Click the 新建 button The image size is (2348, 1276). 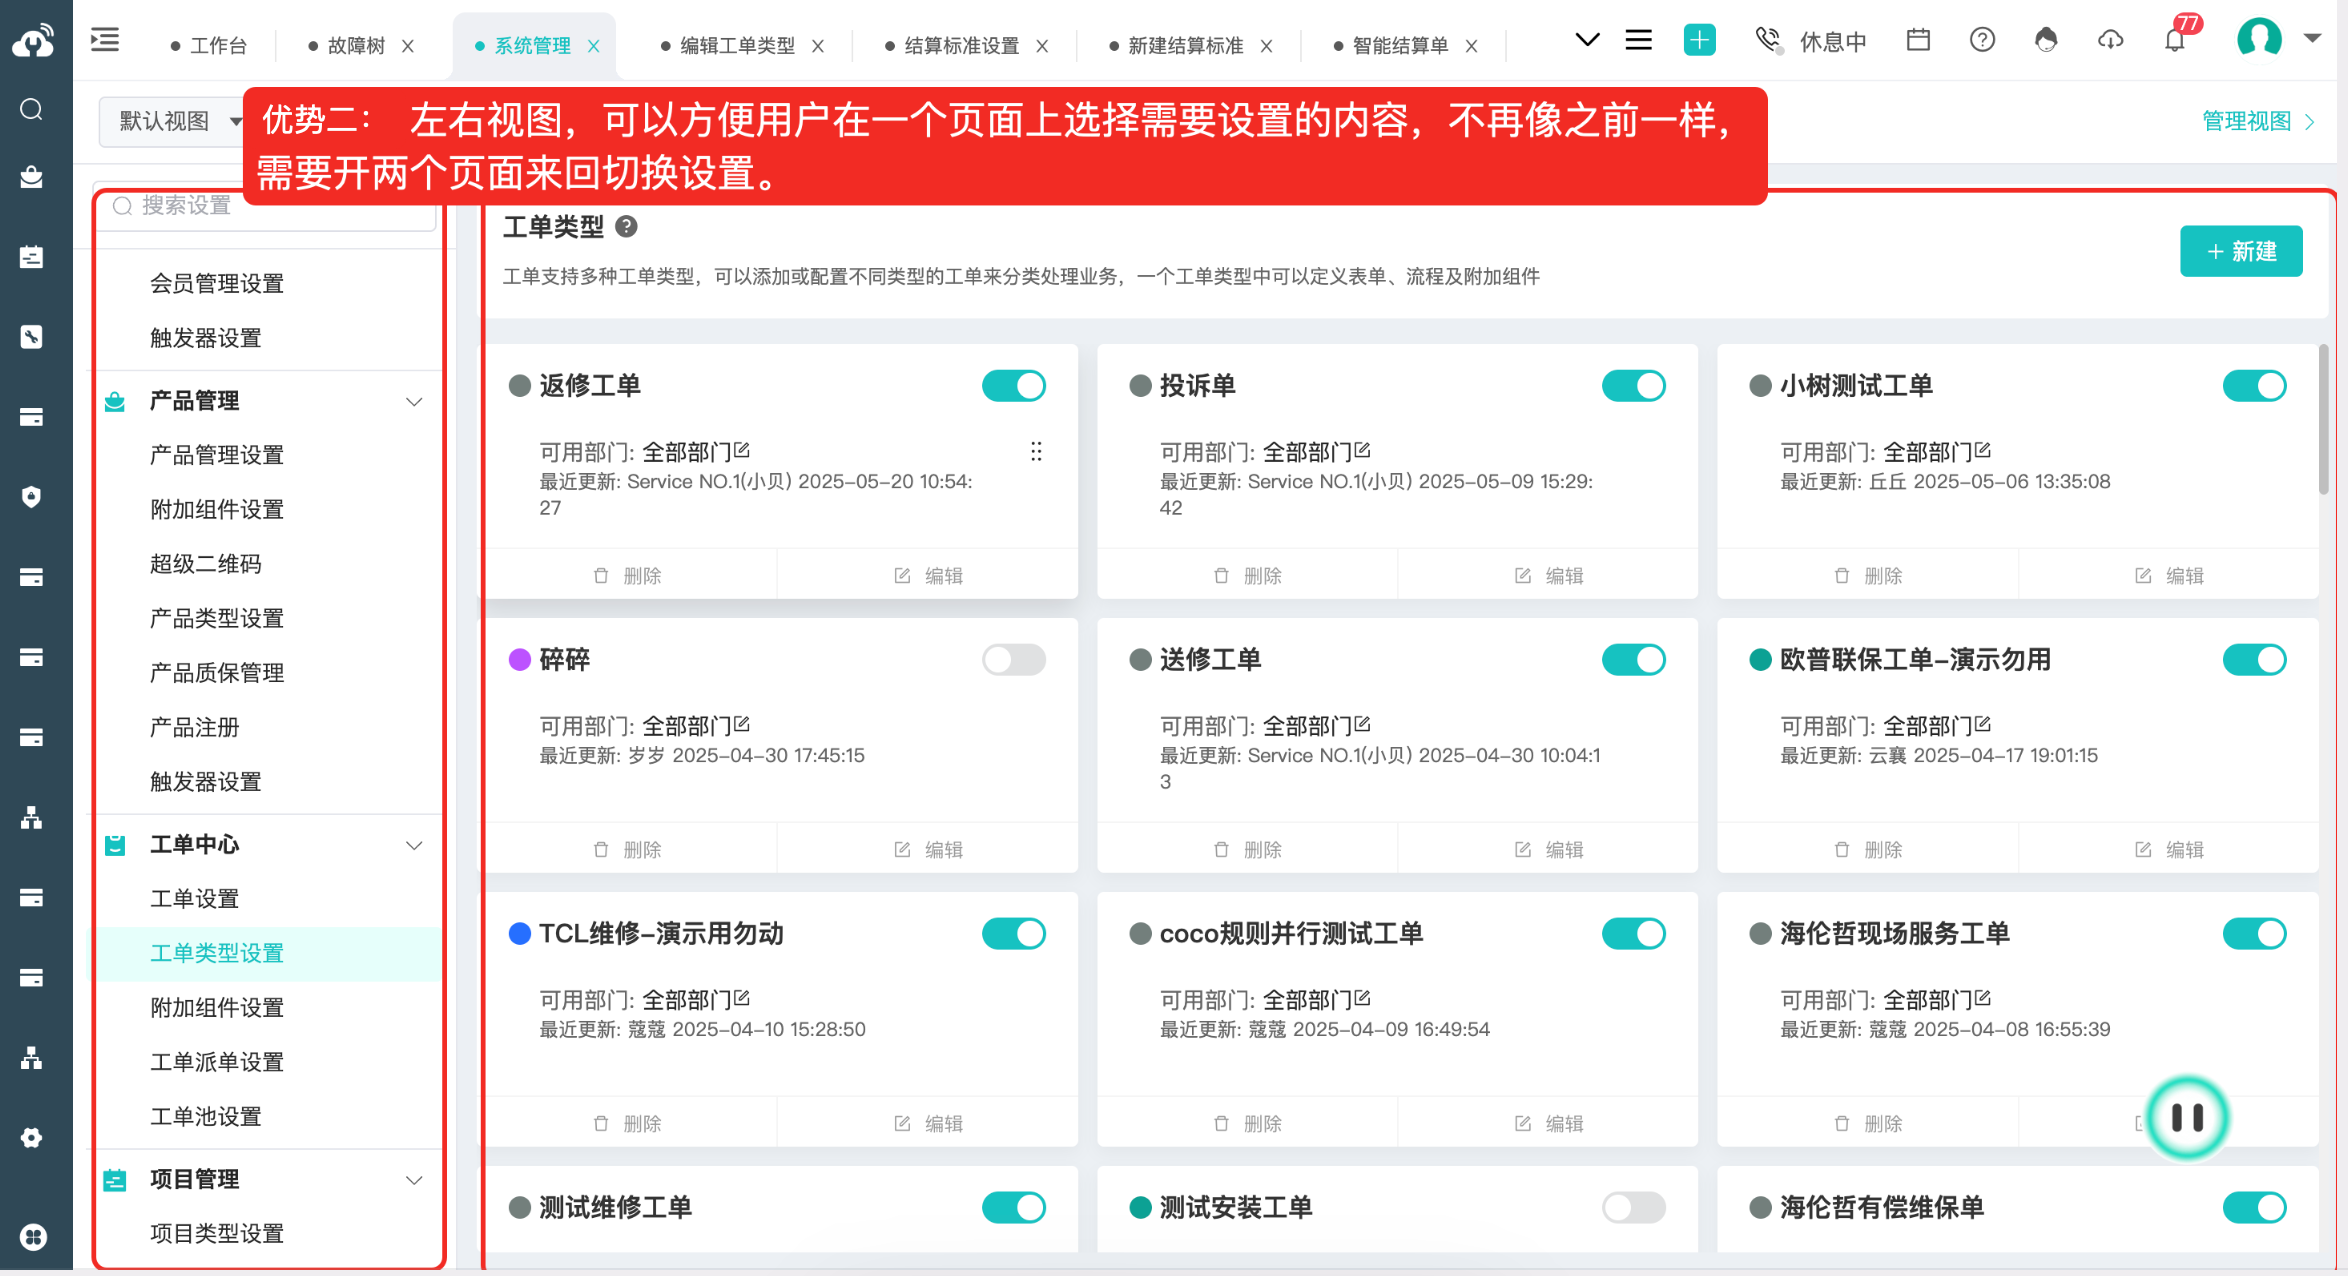point(2241,251)
